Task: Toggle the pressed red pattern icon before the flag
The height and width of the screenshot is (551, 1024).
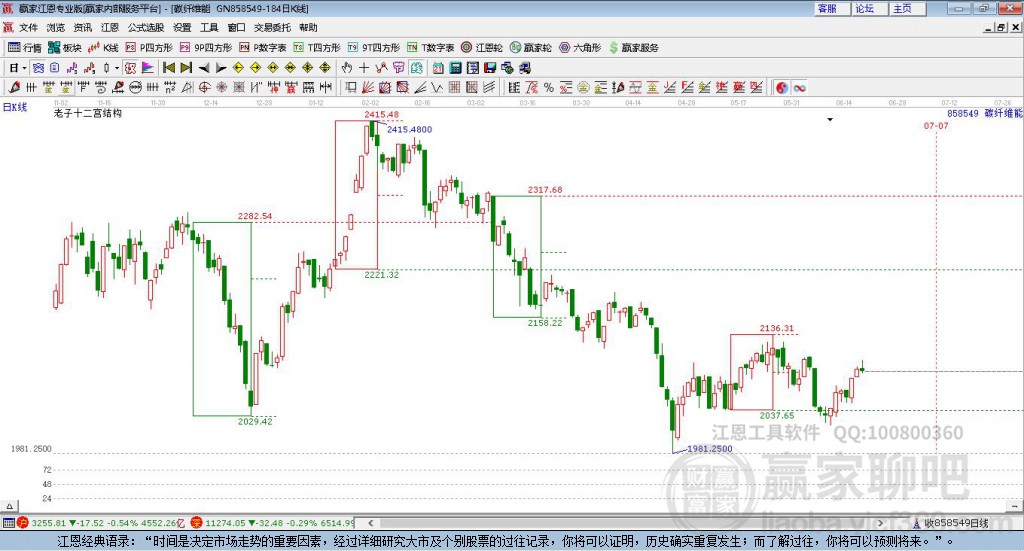Action: click(x=131, y=68)
